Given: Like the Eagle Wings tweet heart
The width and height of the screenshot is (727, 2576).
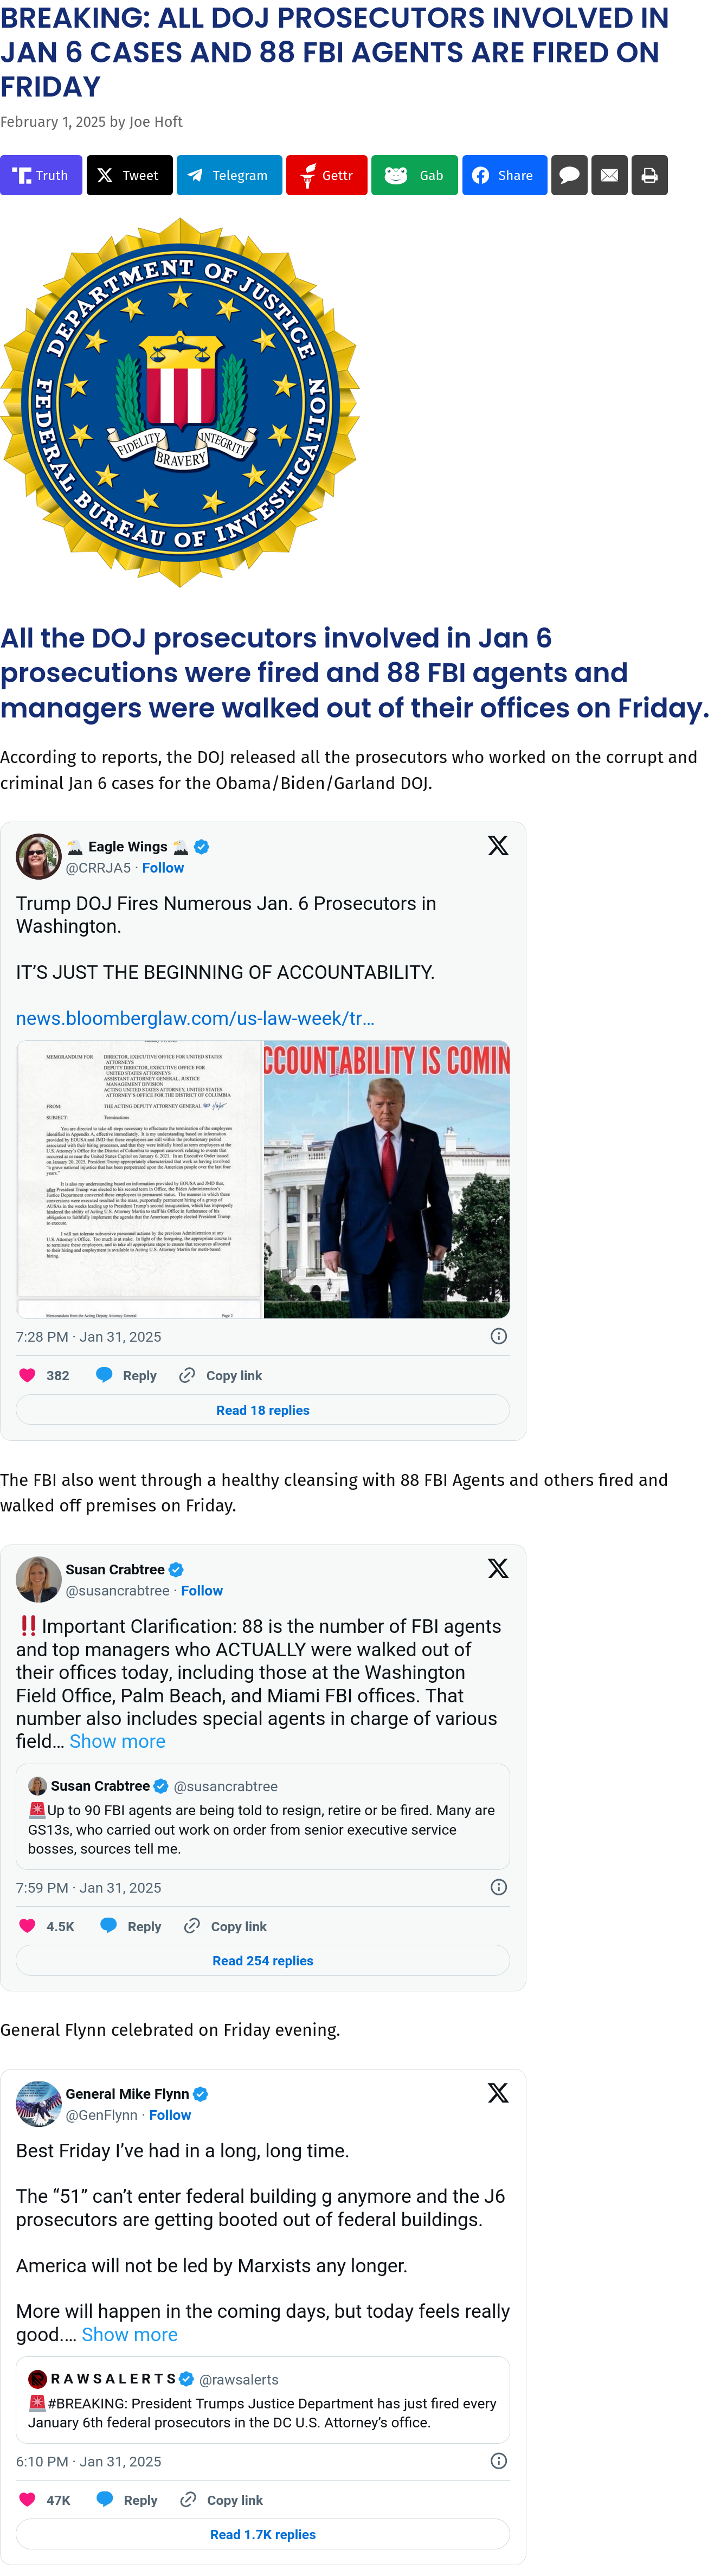Looking at the screenshot, I should [x=28, y=1376].
